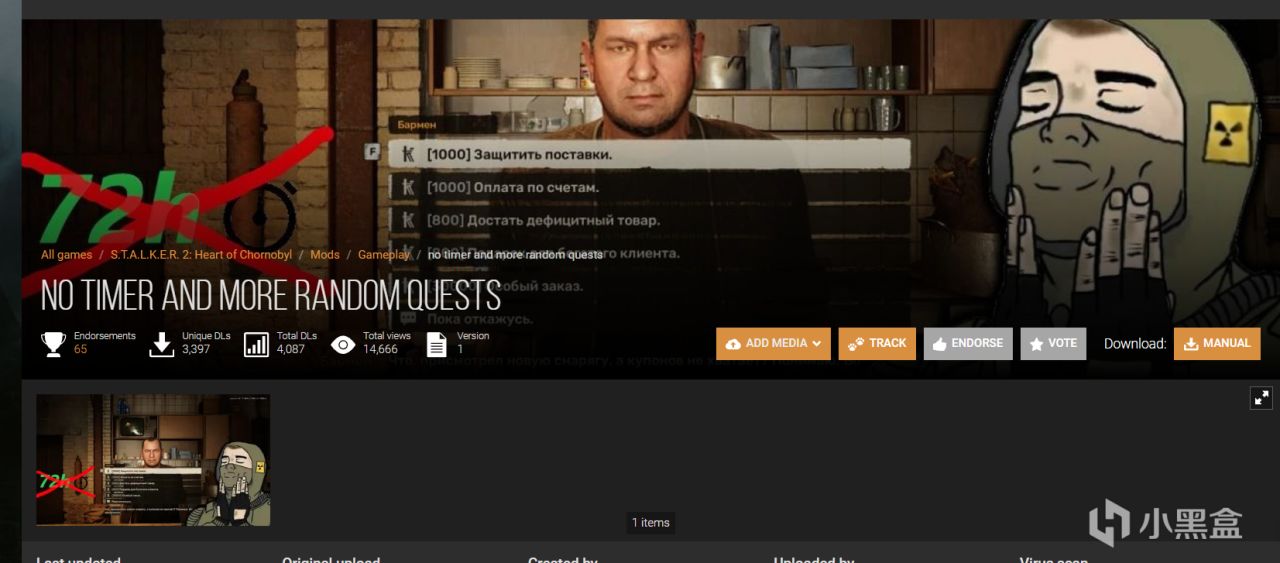The image size is (1280, 563).
Task: Endorse the mod
Action: point(968,343)
